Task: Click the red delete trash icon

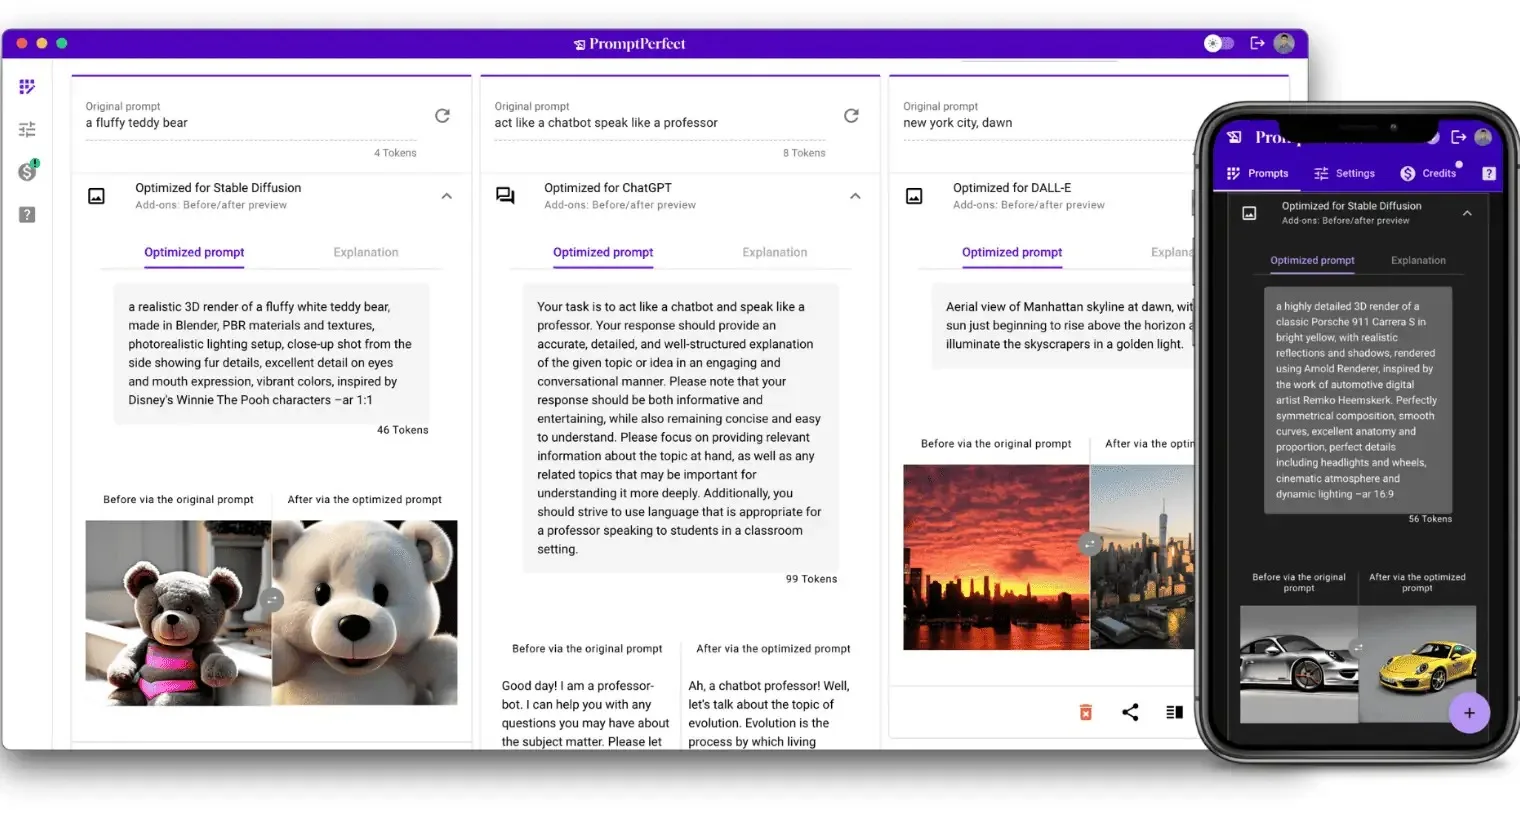Action: [1085, 712]
